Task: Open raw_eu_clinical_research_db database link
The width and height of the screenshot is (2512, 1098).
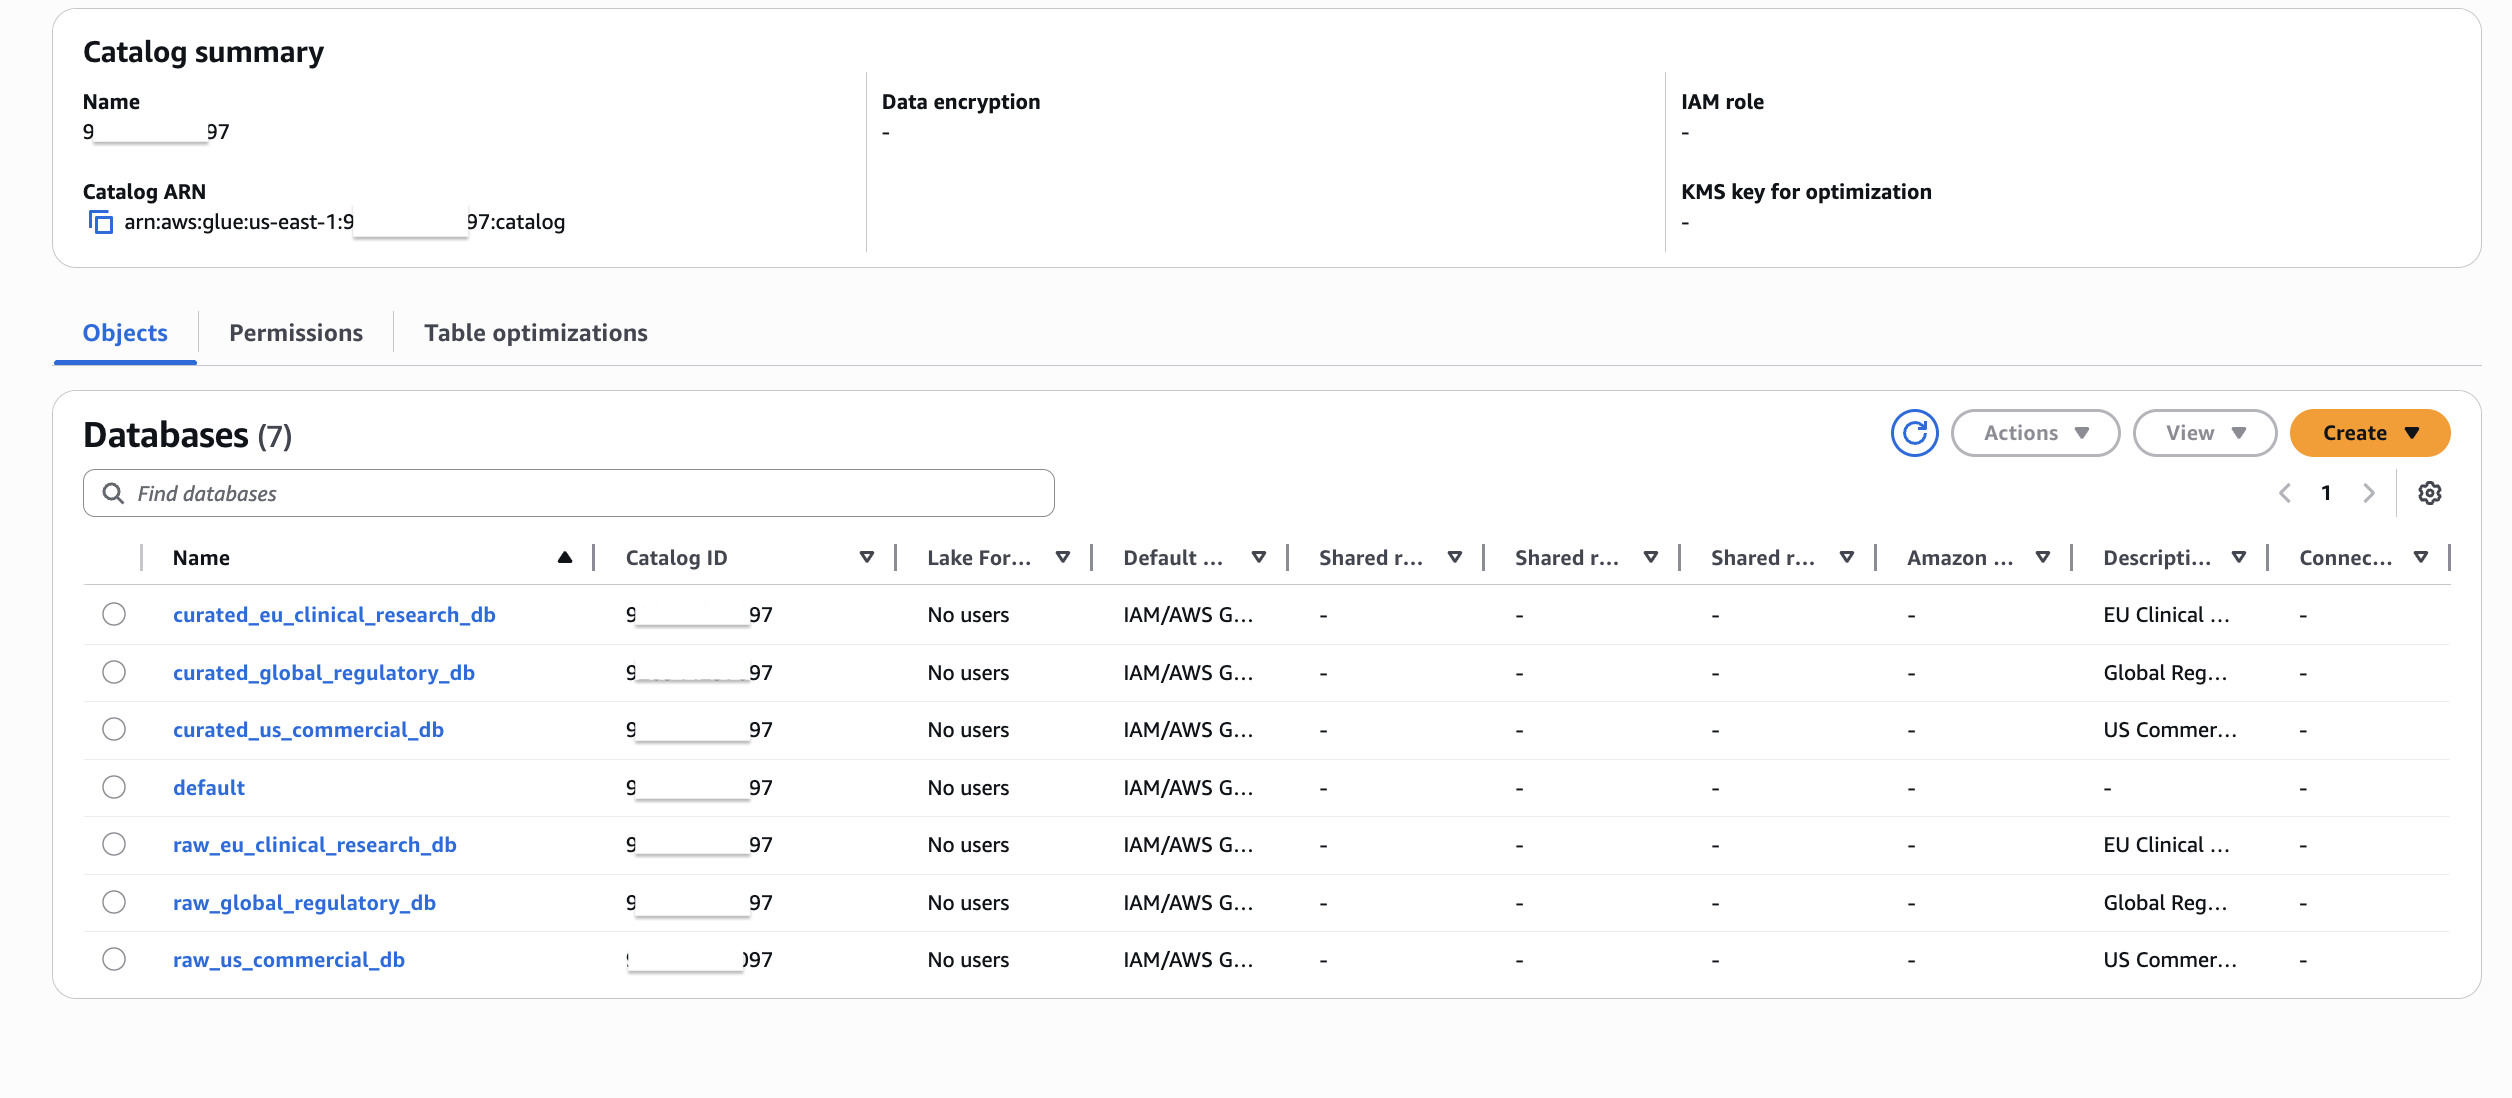Action: coord(315,845)
